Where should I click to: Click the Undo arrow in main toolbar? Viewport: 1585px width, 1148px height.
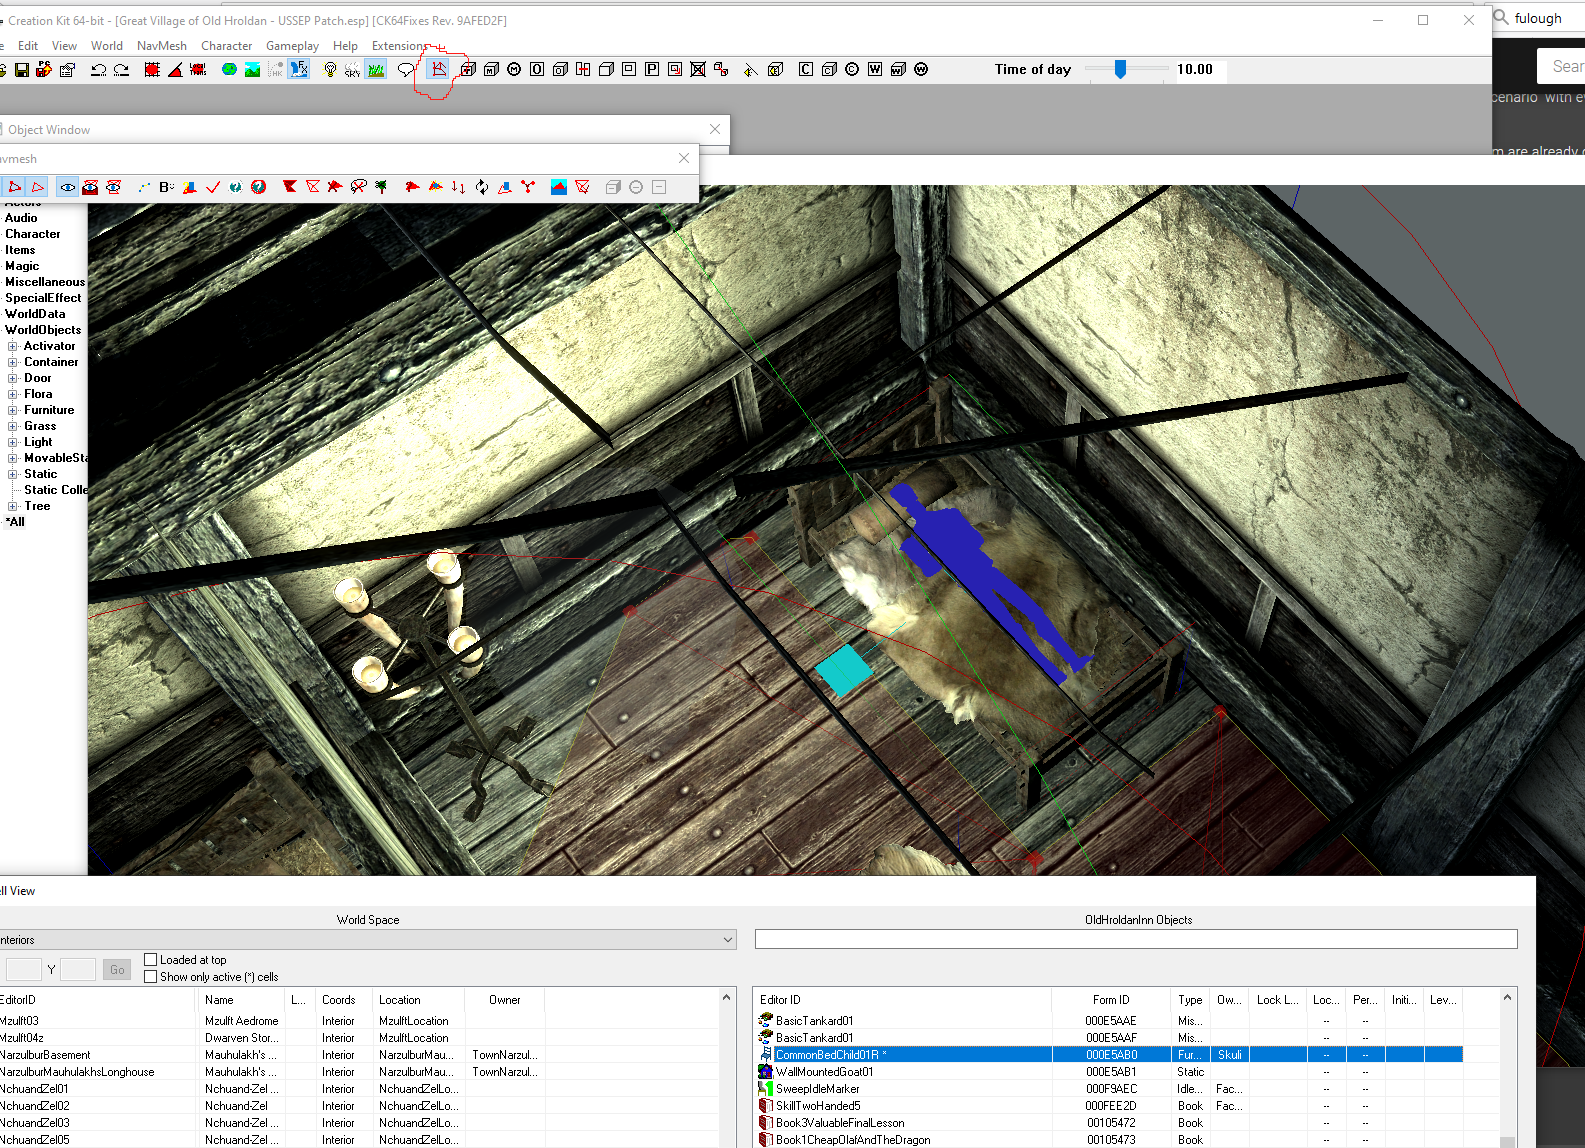tap(98, 69)
